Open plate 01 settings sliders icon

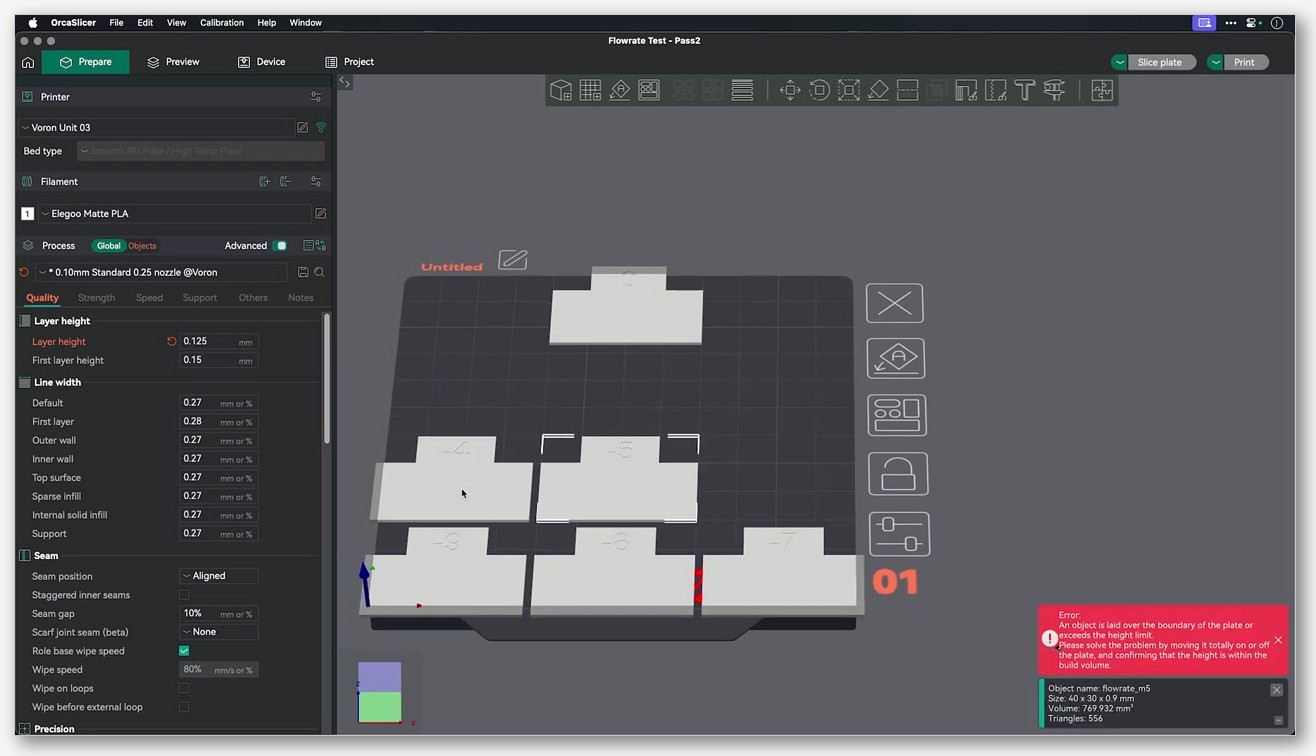[900, 533]
